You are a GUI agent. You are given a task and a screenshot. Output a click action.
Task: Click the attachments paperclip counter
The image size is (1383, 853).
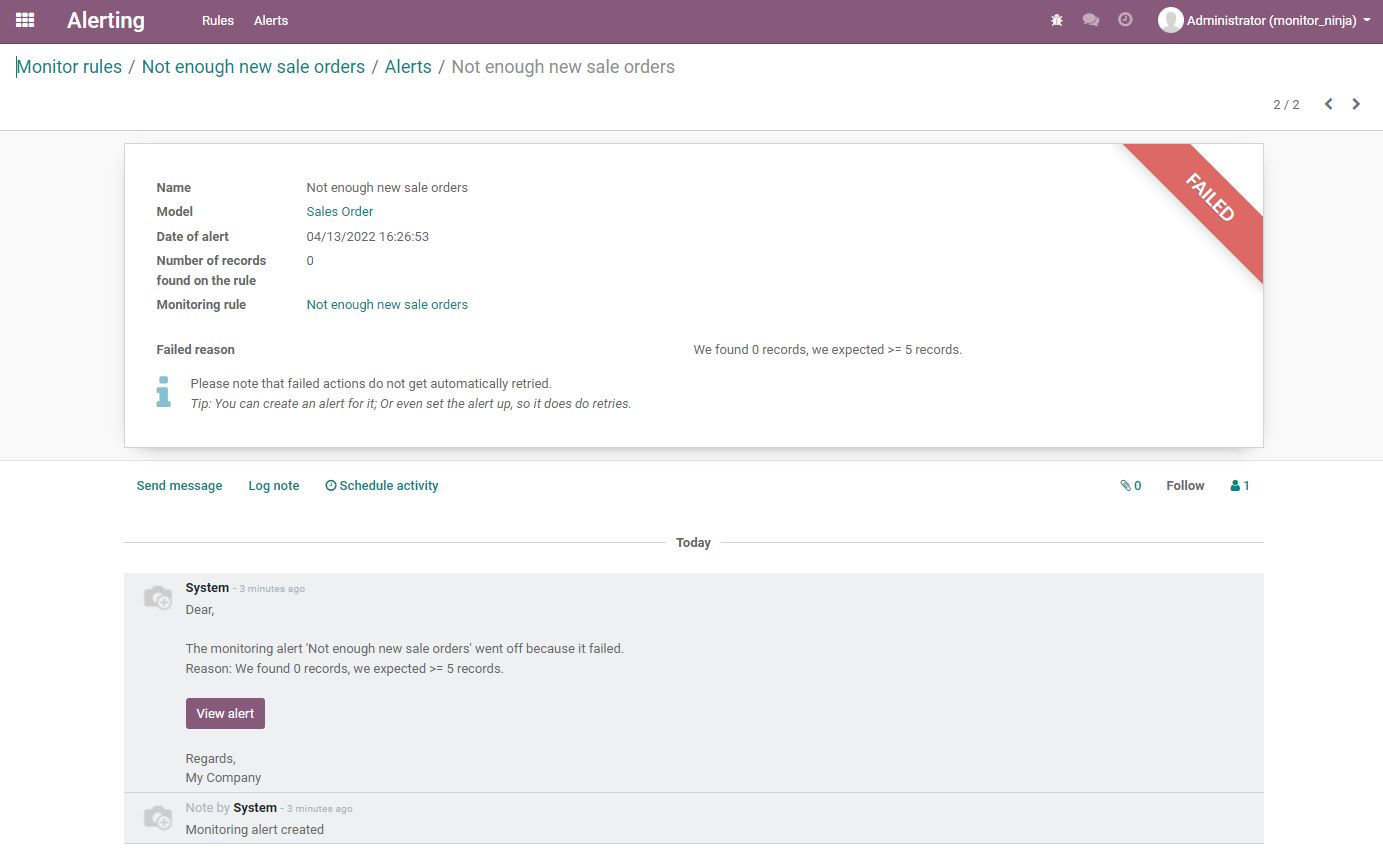pyautogui.click(x=1131, y=486)
